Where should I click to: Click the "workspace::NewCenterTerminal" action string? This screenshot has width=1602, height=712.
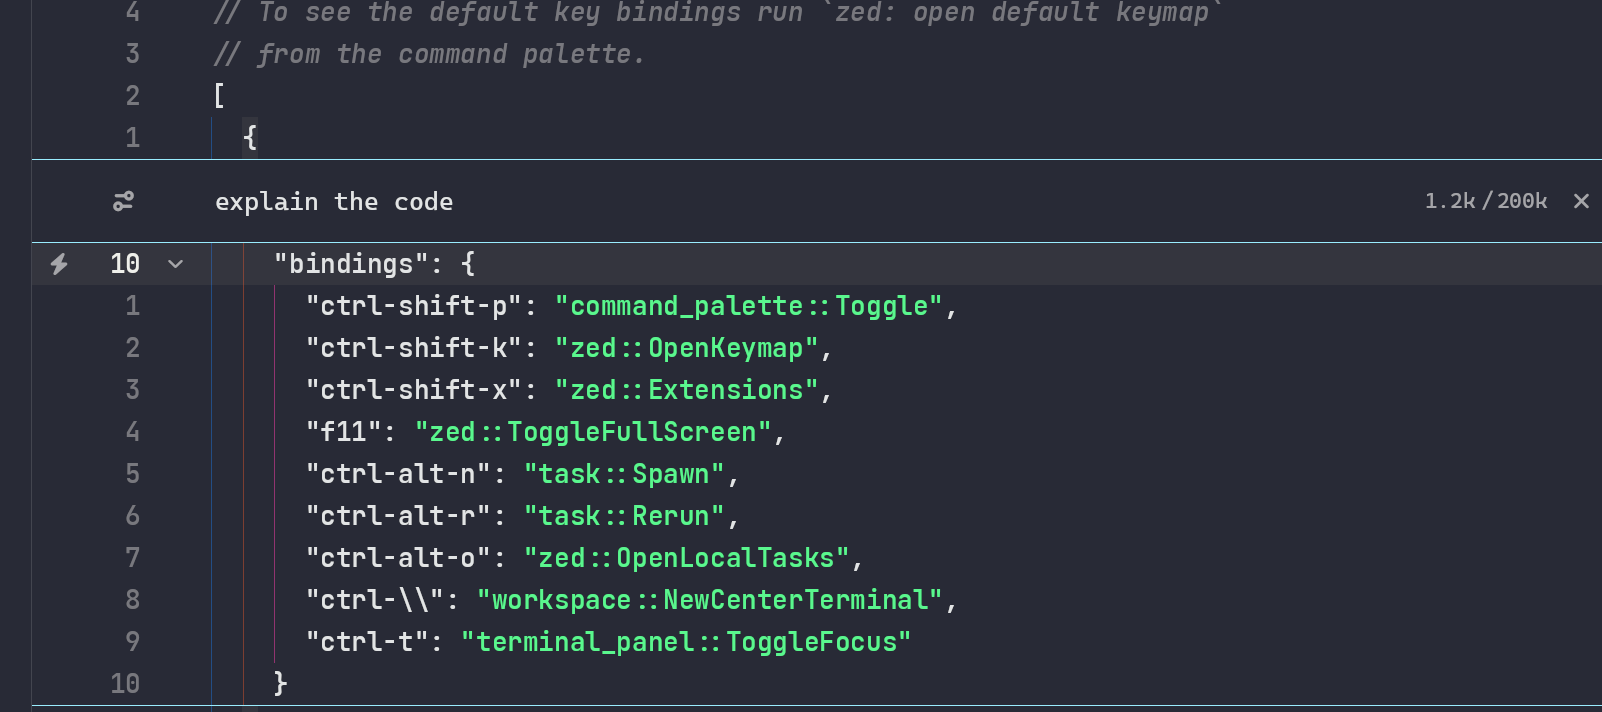pos(710,600)
